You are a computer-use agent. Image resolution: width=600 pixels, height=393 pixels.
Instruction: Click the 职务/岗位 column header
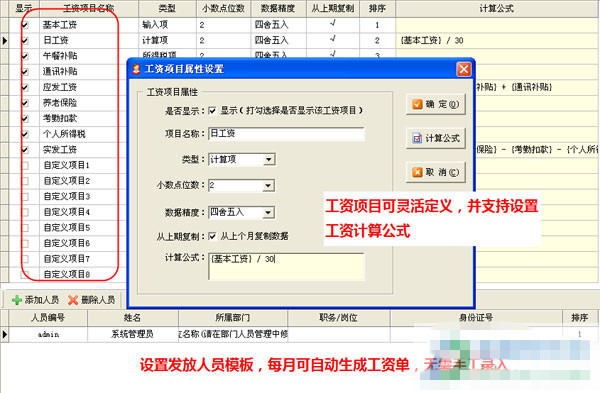(339, 318)
